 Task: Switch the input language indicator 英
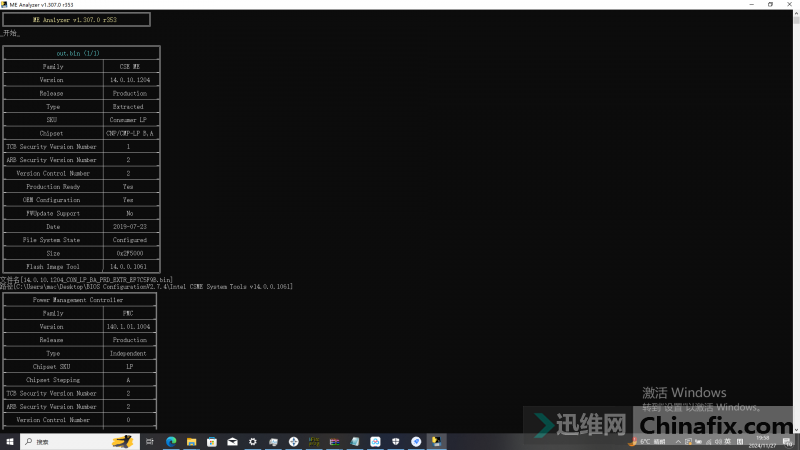pos(728,442)
